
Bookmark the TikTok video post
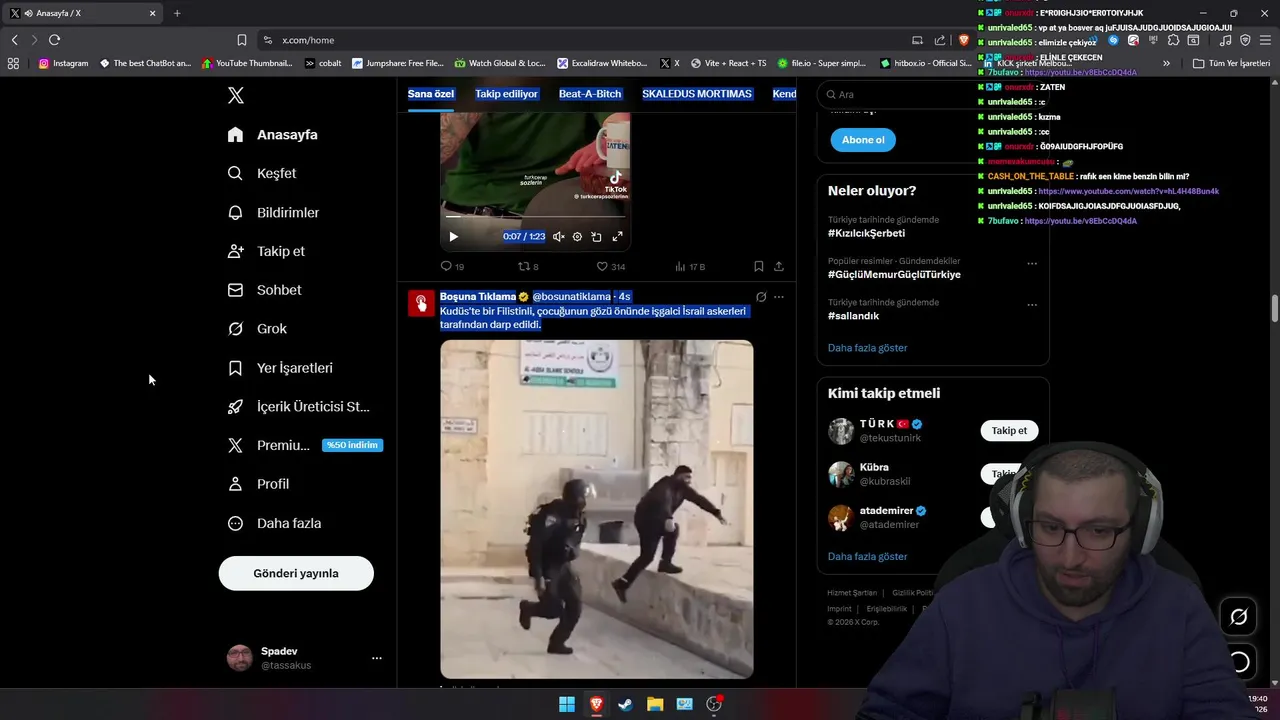click(759, 267)
